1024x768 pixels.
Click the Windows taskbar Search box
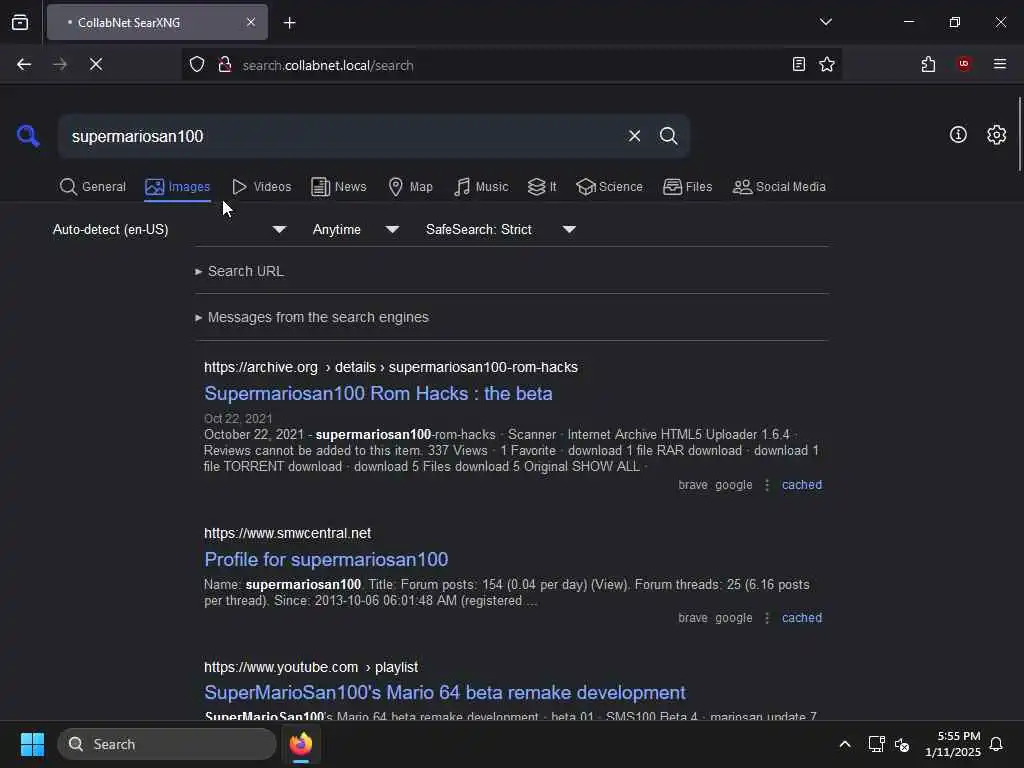(167, 744)
